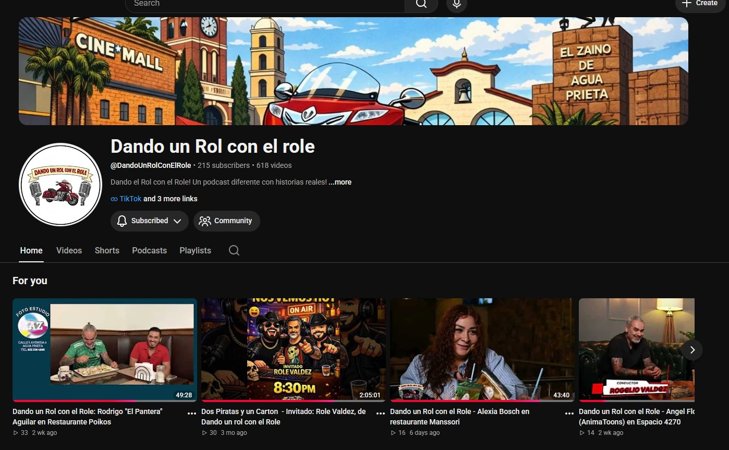Click the search magnifier button
This screenshot has height=450, width=729.
click(x=421, y=4)
